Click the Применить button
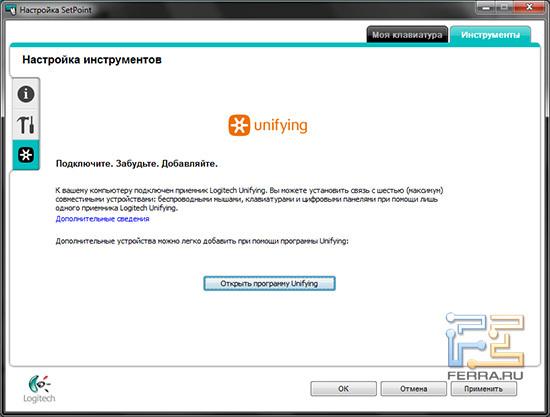This screenshot has width=550, height=417. [483, 389]
